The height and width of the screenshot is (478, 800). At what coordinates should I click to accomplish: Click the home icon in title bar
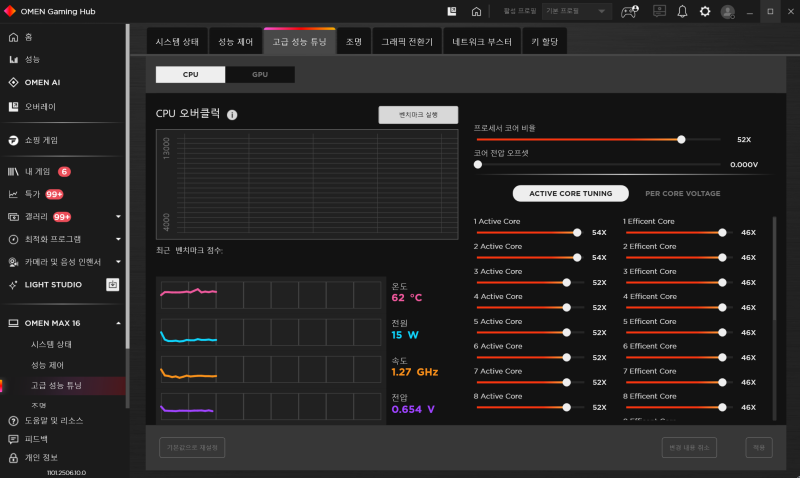tap(476, 11)
